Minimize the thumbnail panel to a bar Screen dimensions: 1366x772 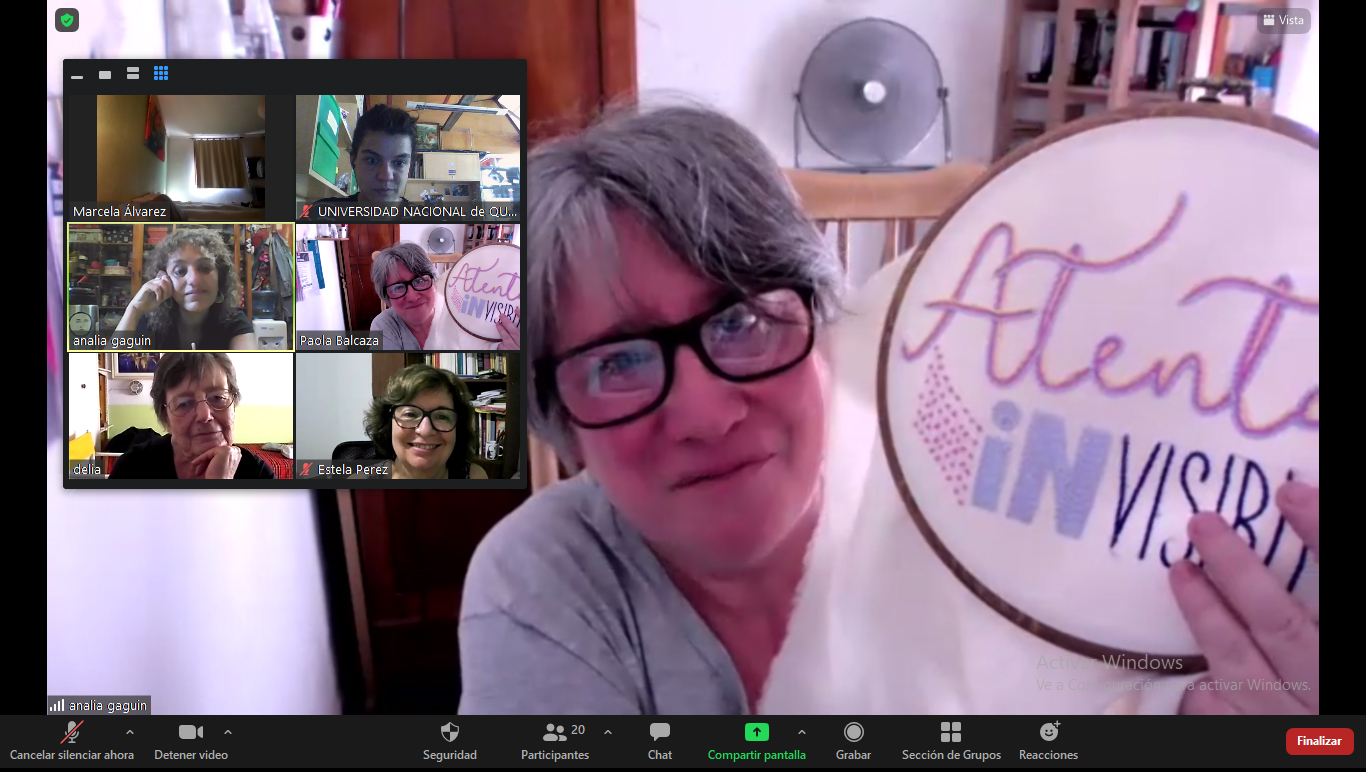coord(77,75)
